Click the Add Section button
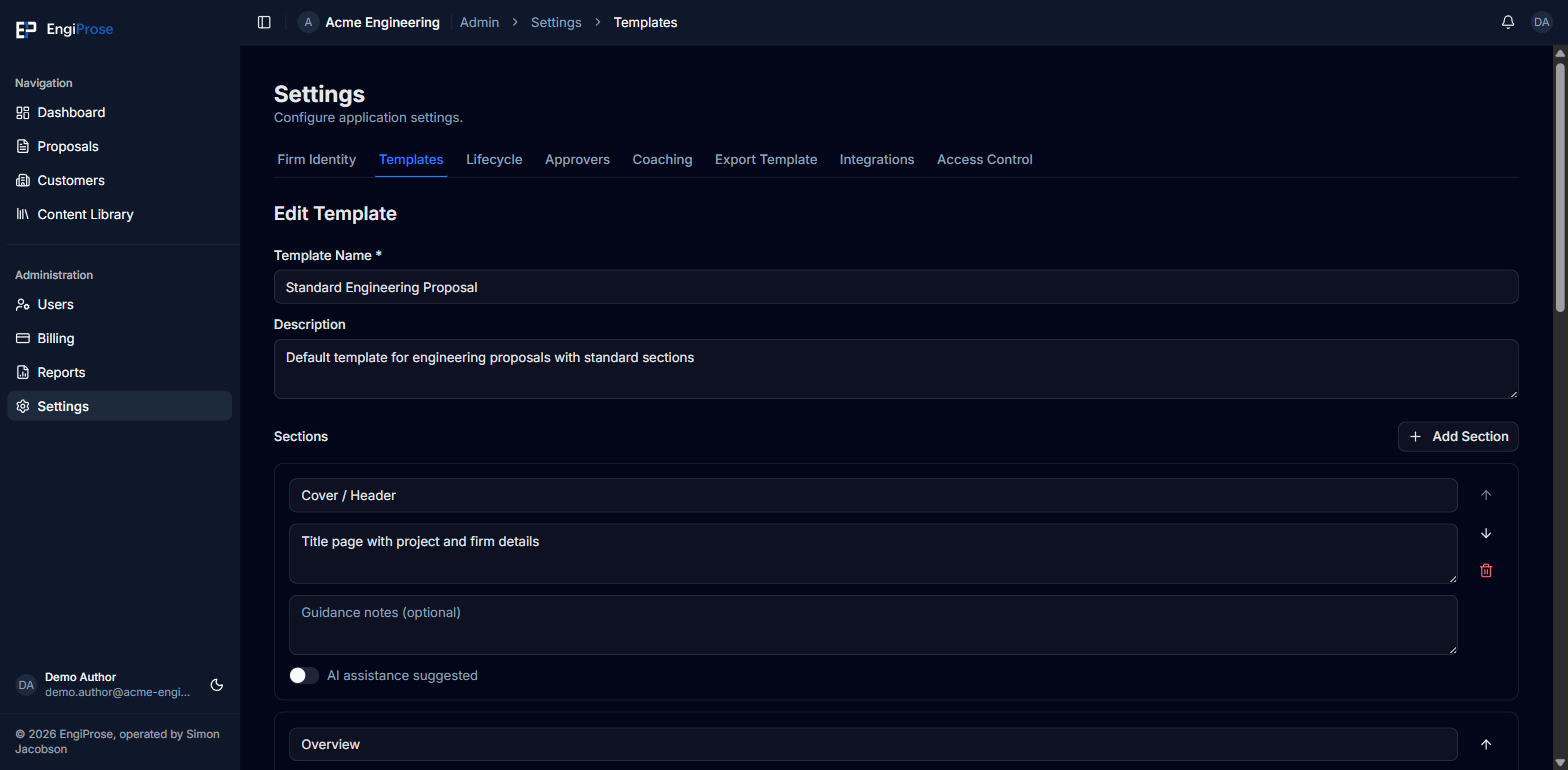Image resolution: width=1568 pixels, height=770 pixels. pyautogui.click(x=1458, y=437)
